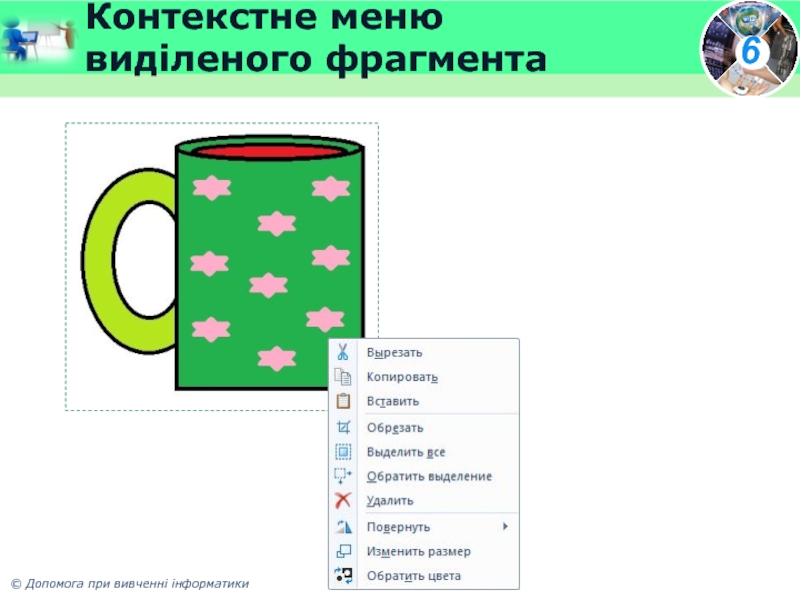Choose Изменить размер from the context menu
This screenshot has height=600, width=800.
(x=423, y=551)
